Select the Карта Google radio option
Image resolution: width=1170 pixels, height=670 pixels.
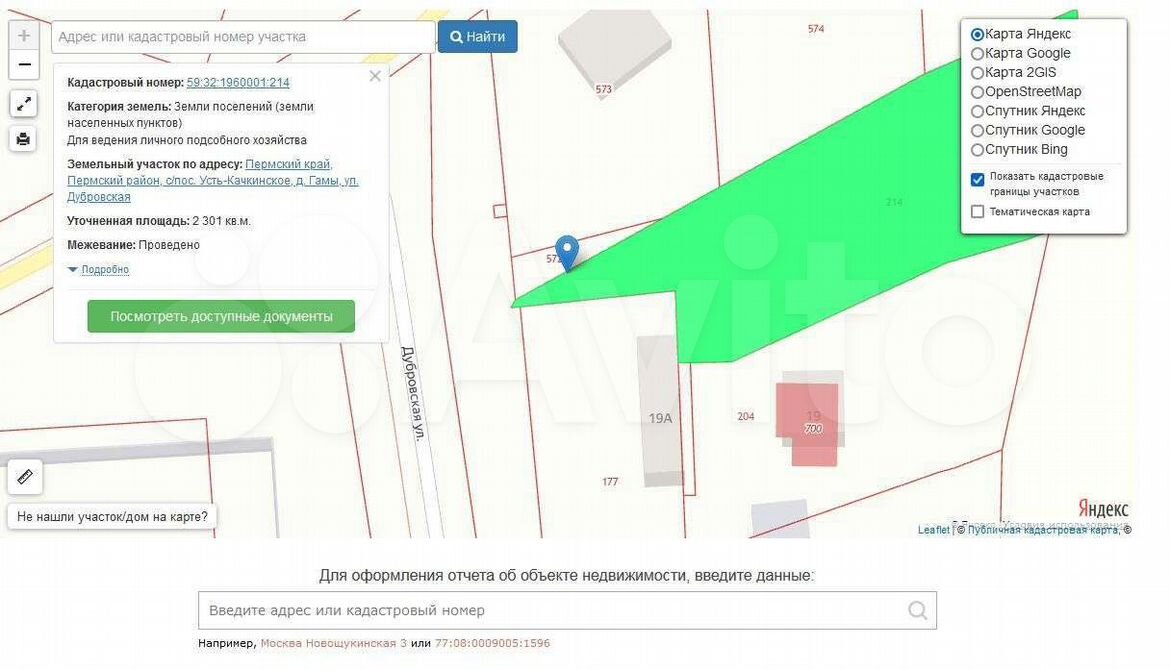(x=978, y=54)
